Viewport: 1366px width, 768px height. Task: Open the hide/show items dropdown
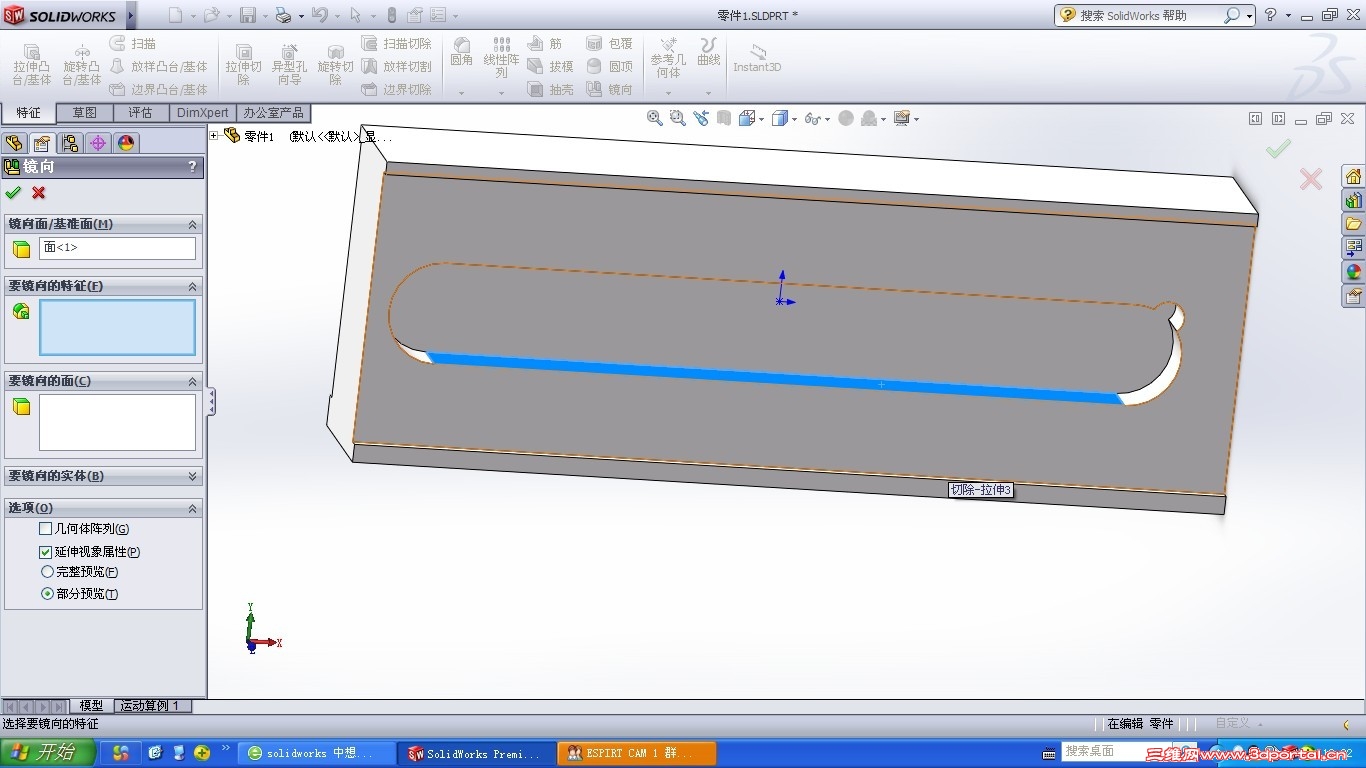[828, 119]
